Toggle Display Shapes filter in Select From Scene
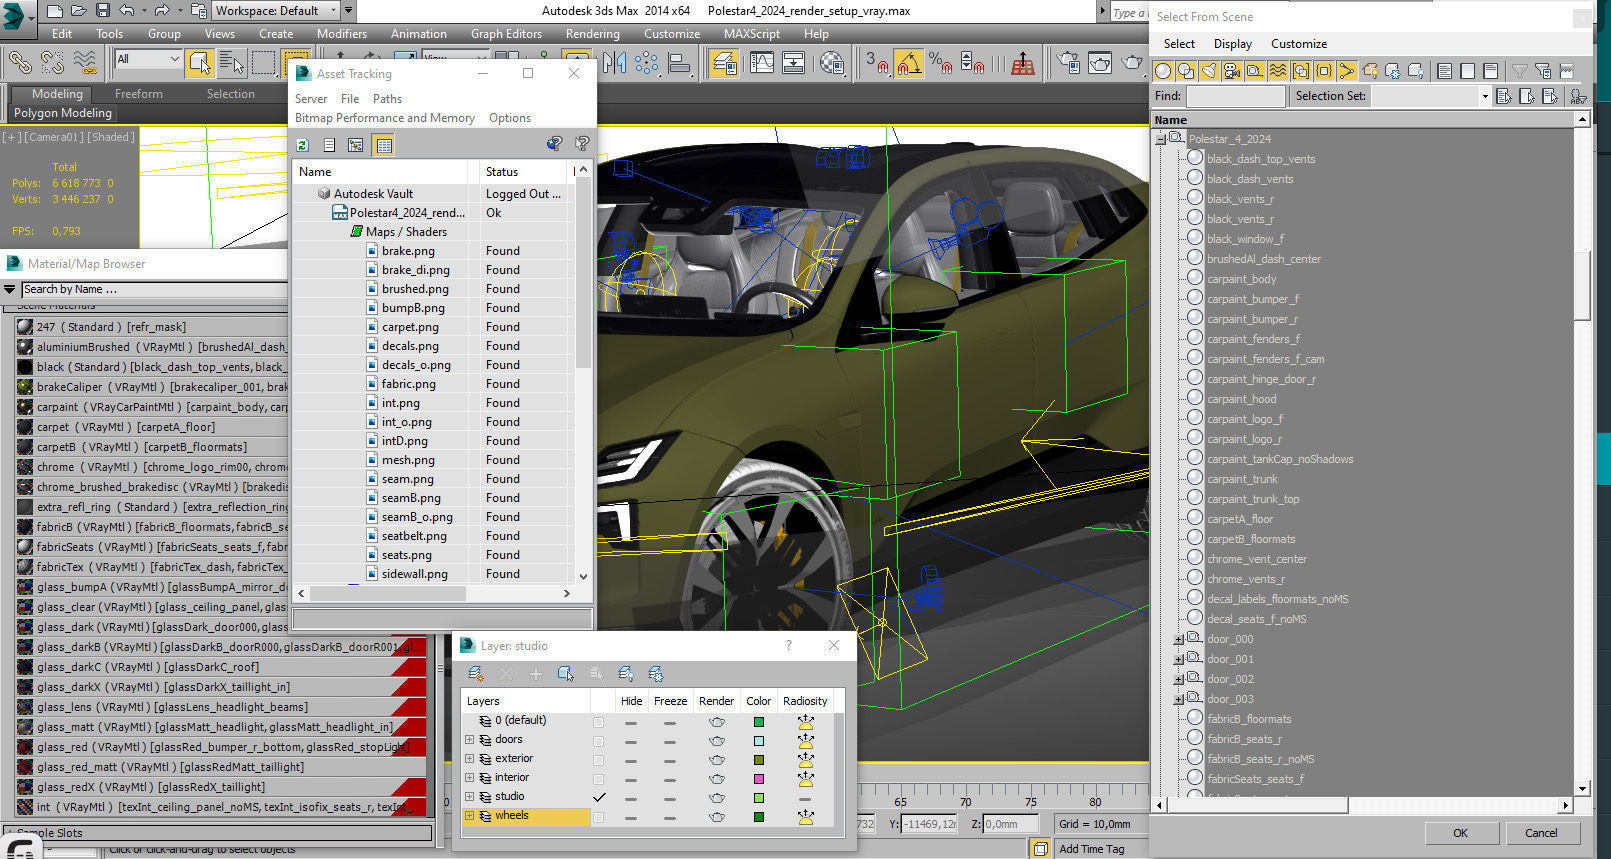Viewport: 1611px width, 859px height. click(x=1186, y=71)
